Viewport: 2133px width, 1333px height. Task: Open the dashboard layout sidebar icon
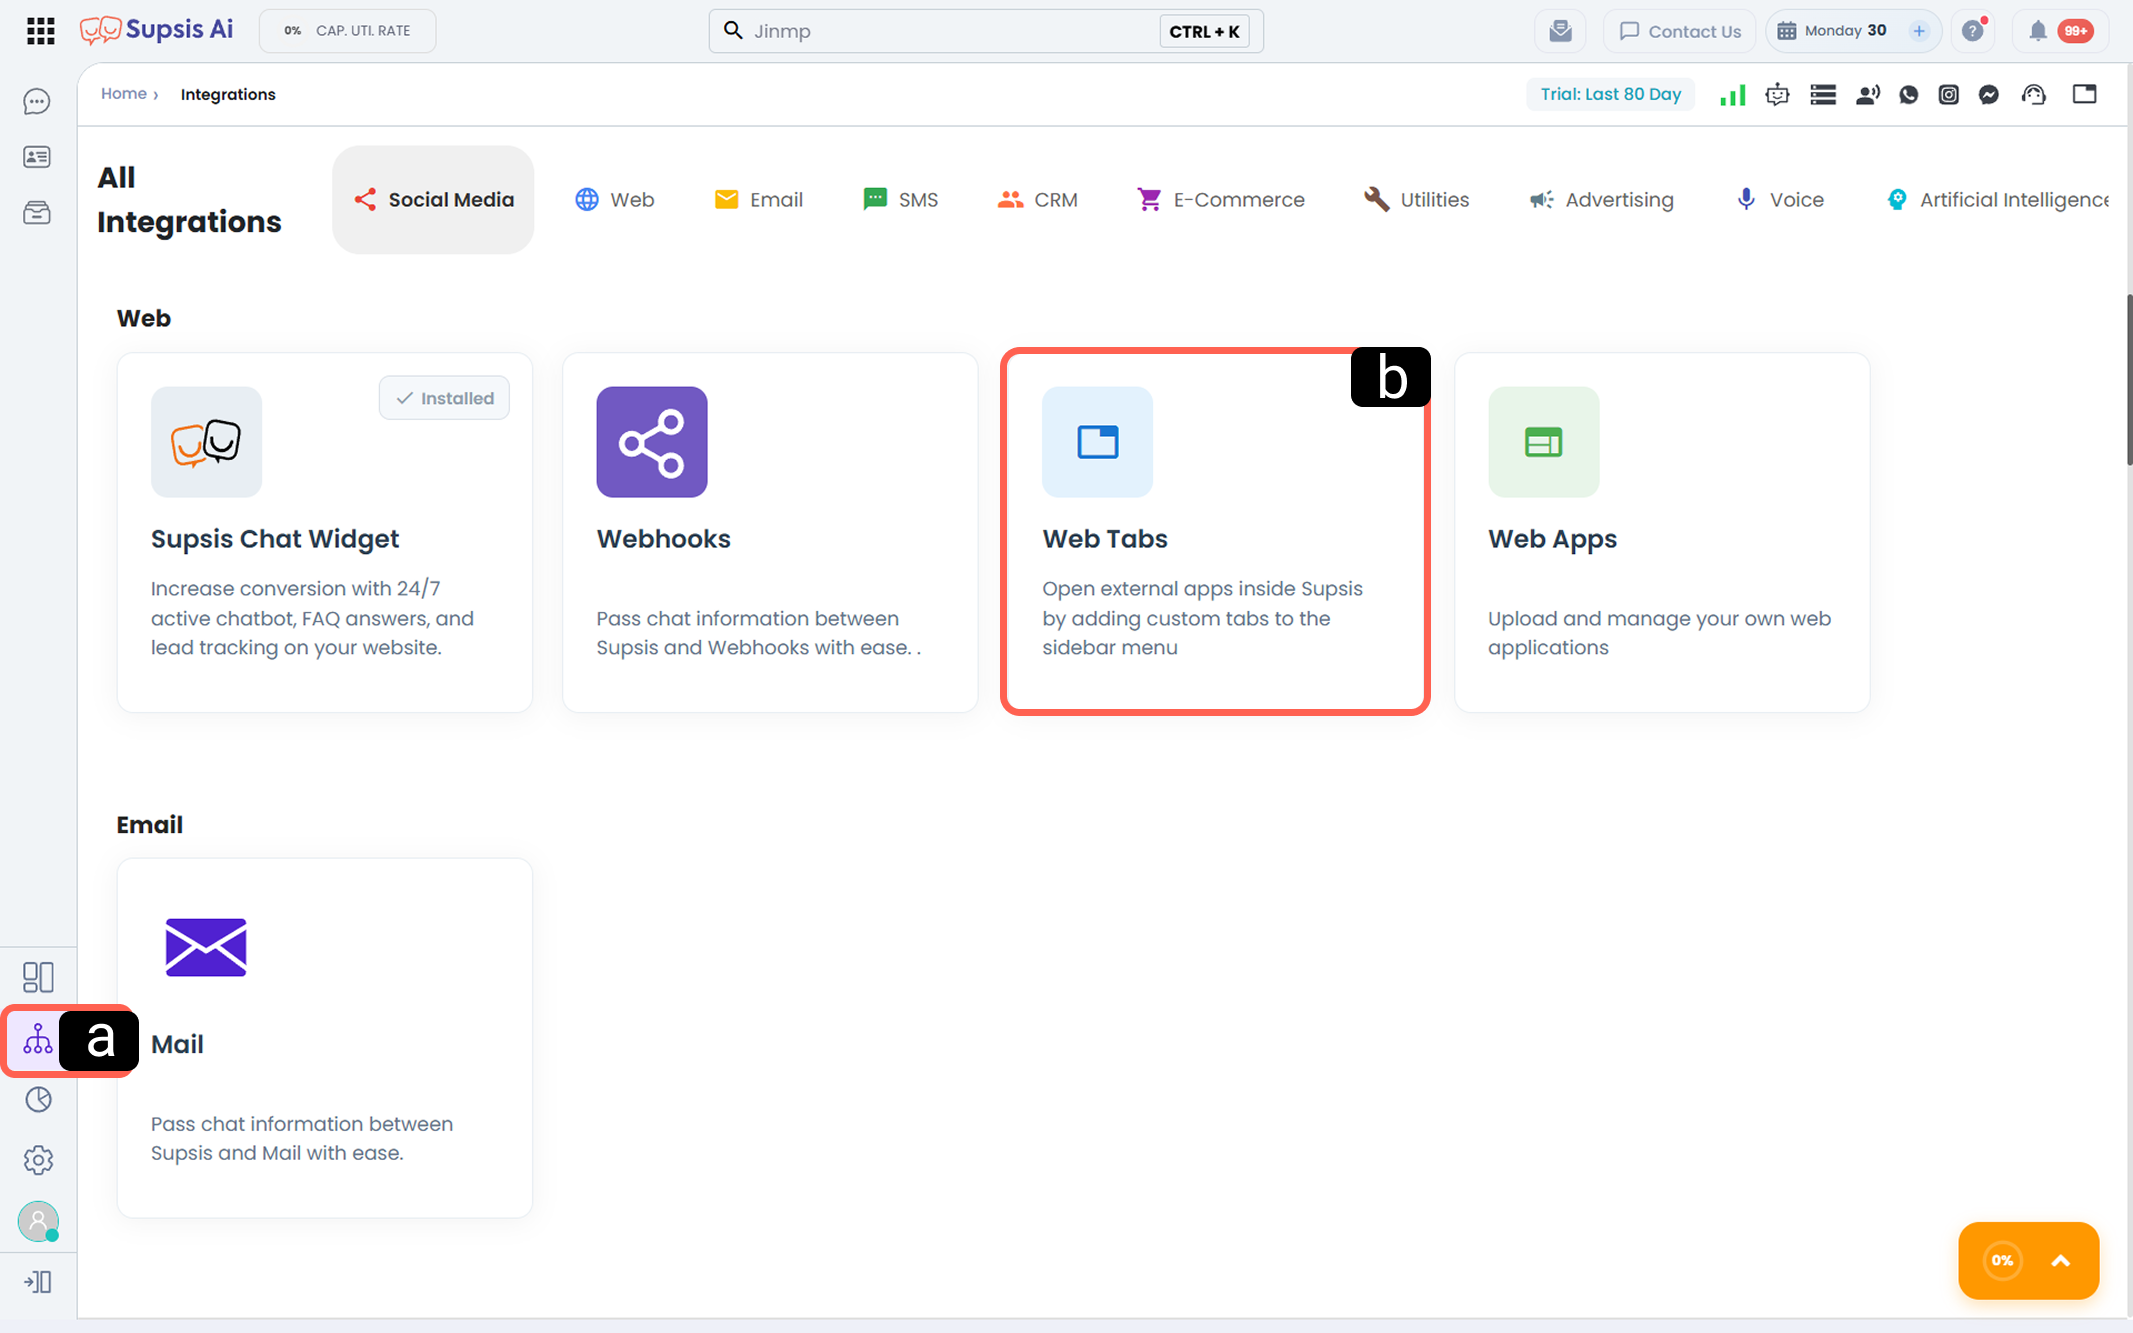[x=38, y=977]
